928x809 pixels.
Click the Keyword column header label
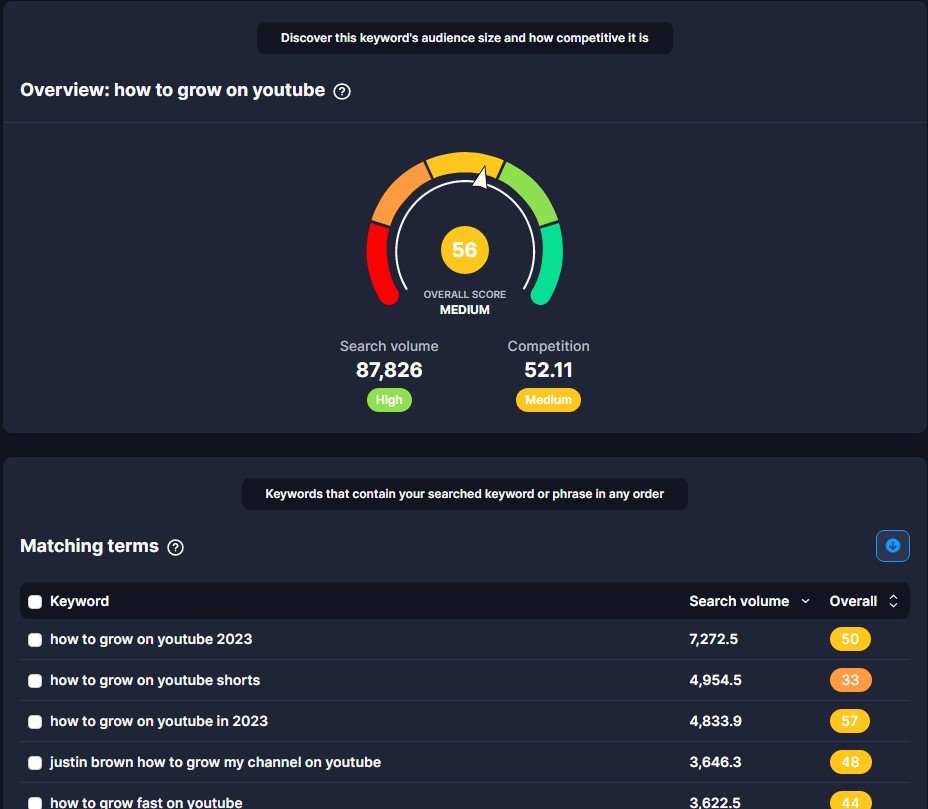tap(79, 601)
